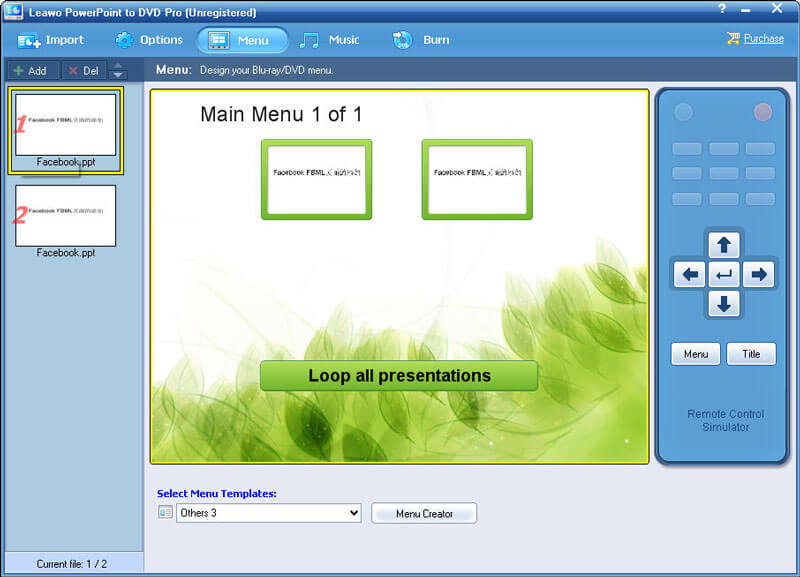Go to the Music tab
The image size is (800, 577).
[330, 40]
